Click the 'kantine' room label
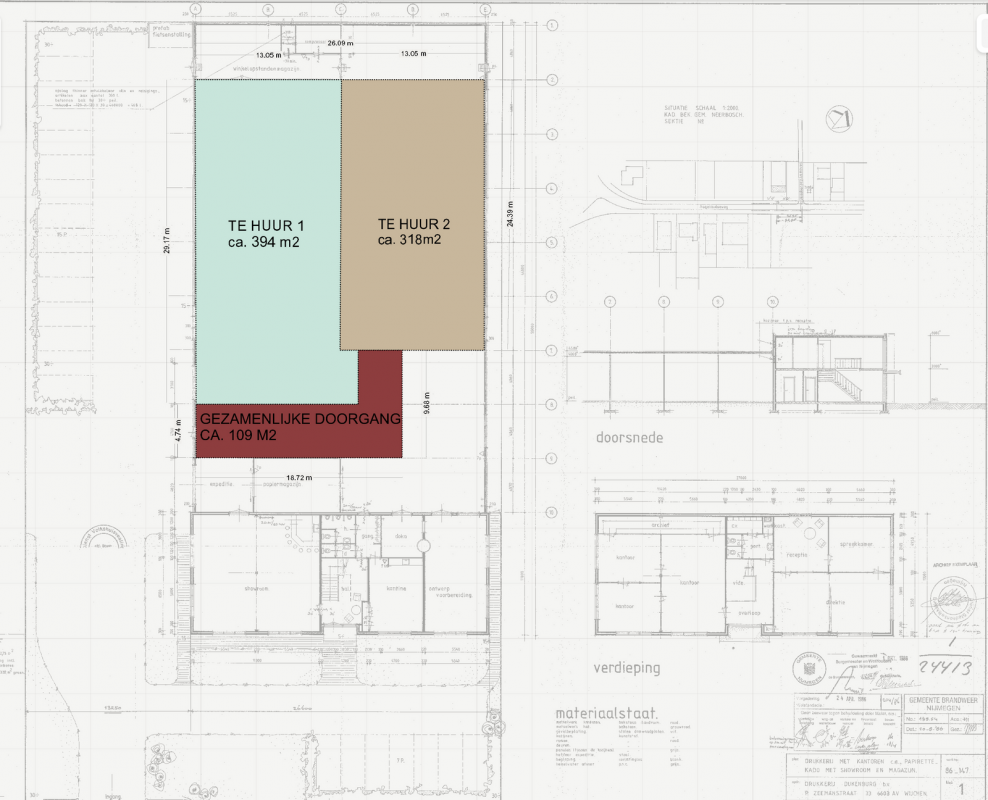 pos(396,588)
